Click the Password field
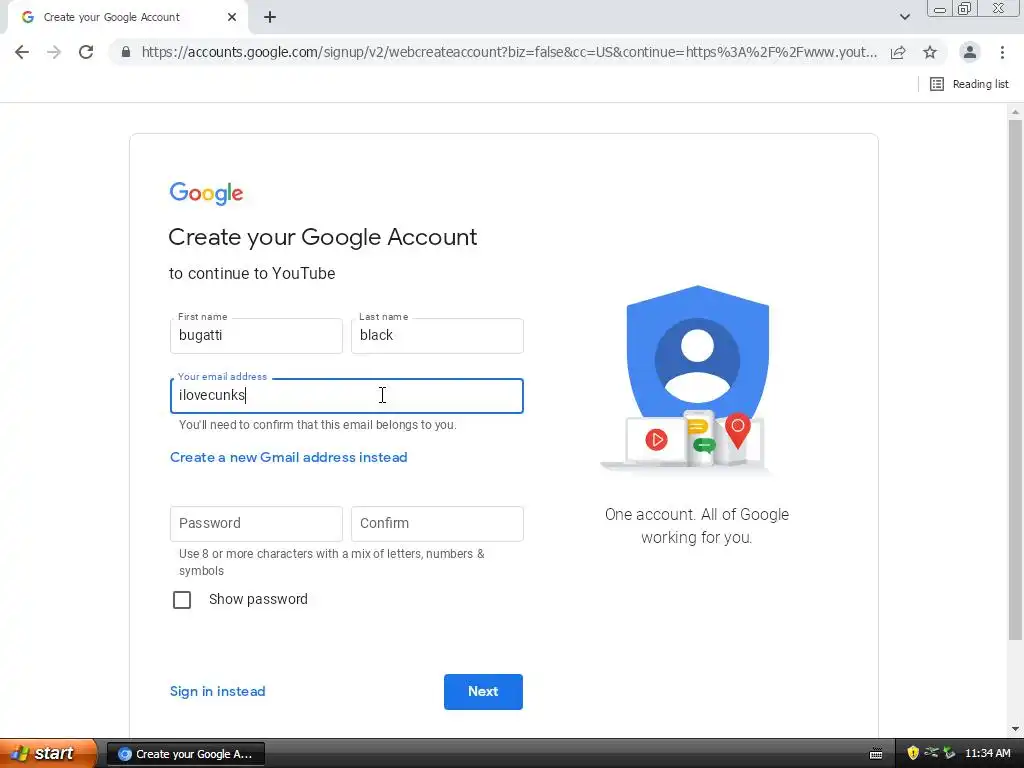1024x768 pixels. pos(256,524)
